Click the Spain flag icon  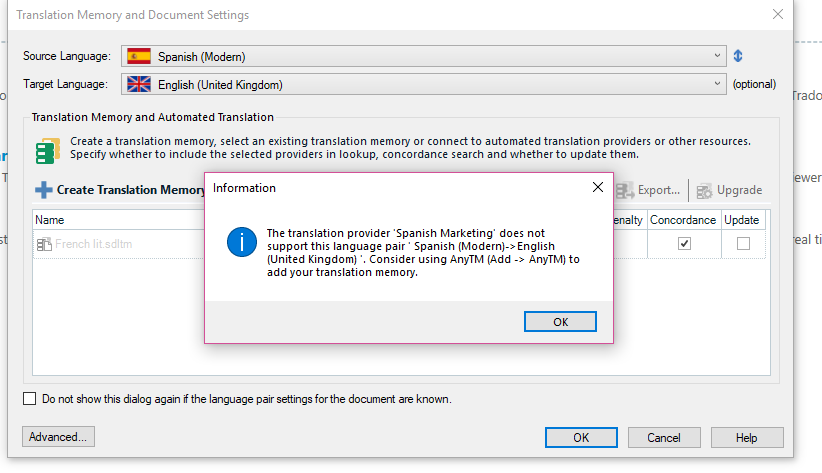(139, 56)
